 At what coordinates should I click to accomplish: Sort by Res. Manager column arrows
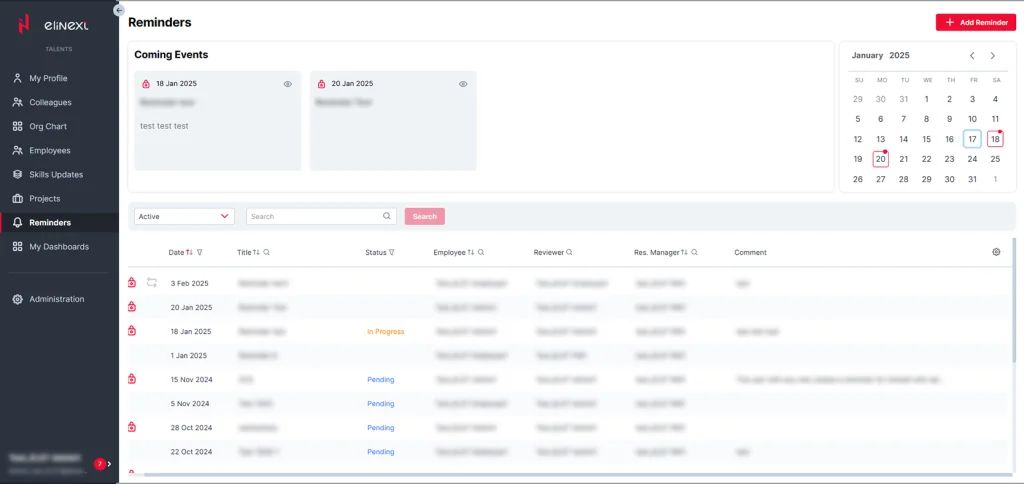pos(684,252)
